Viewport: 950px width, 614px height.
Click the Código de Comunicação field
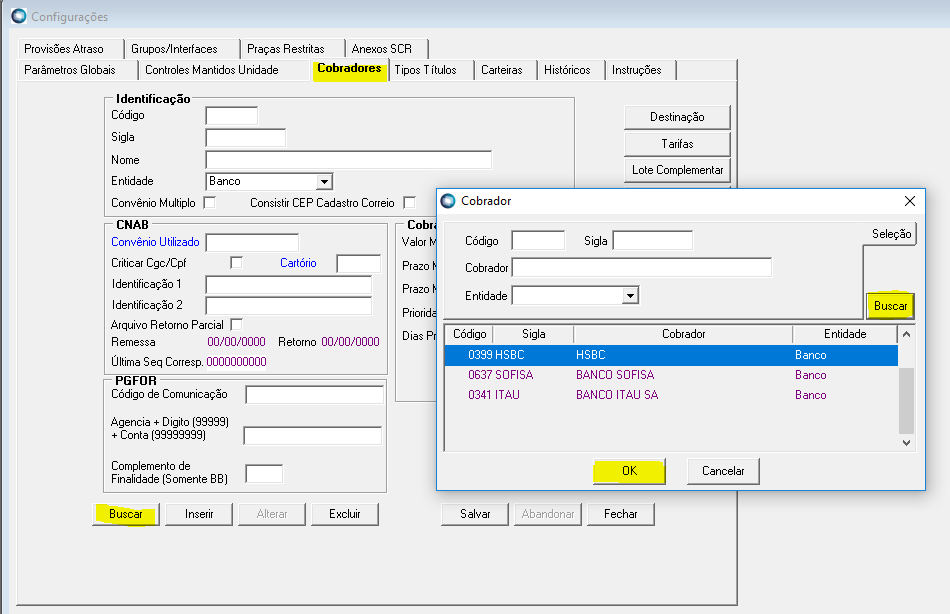tap(314, 395)
